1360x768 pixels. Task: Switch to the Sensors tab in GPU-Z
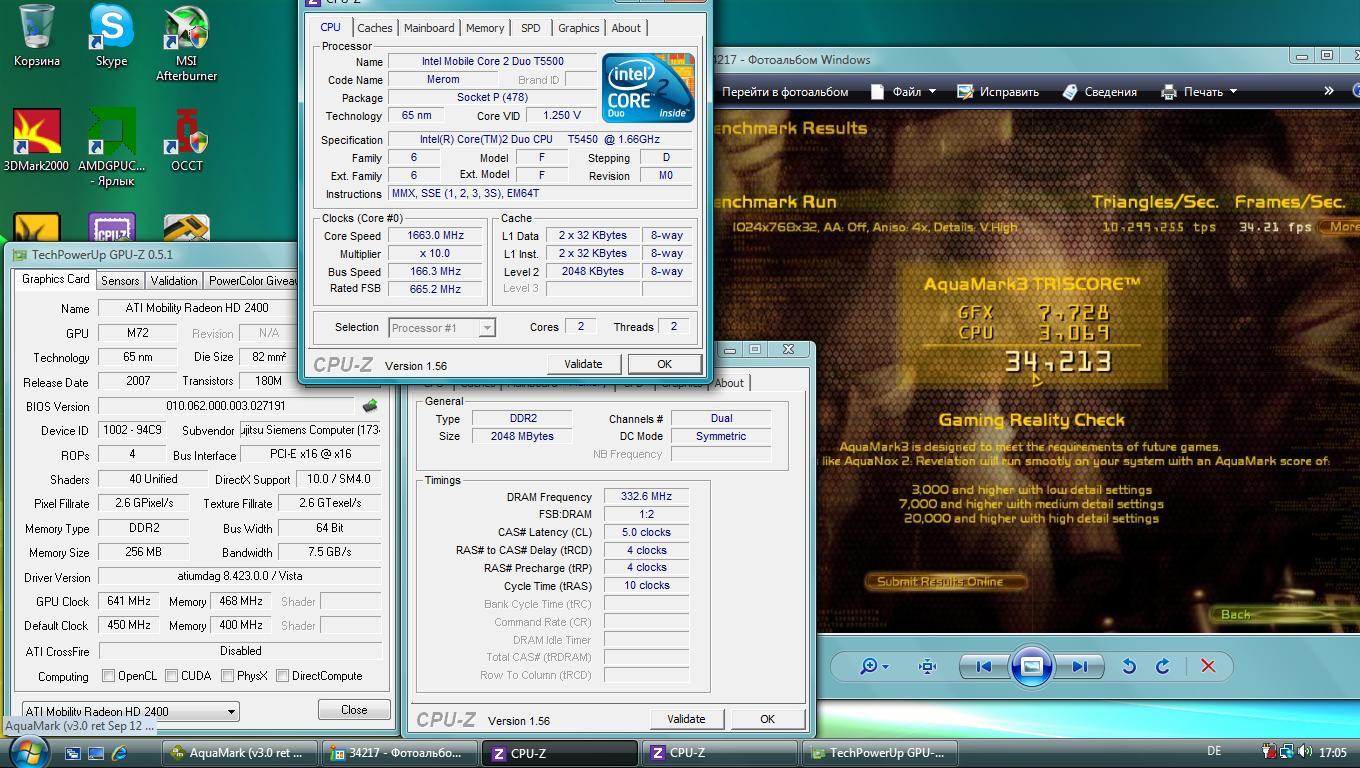tap(120, 281)
